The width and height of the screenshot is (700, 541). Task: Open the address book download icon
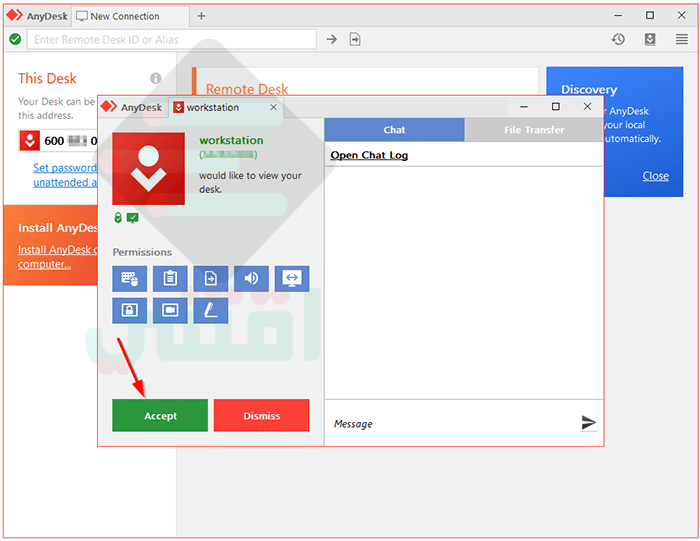pyautogui.click(x=650, y=39)
